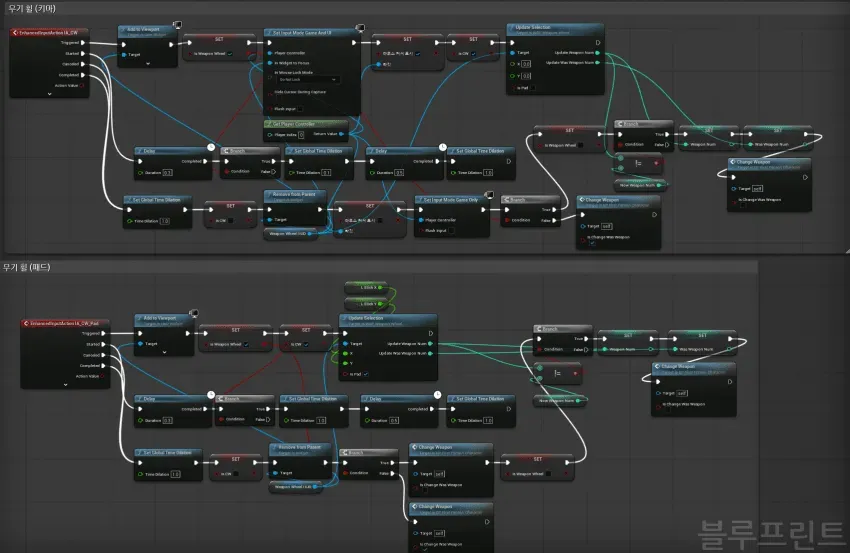This screenshot has width=850, height=553.
Task: Click Branch icon after Set Input Mode Game Only
Action: pos(506,200)
